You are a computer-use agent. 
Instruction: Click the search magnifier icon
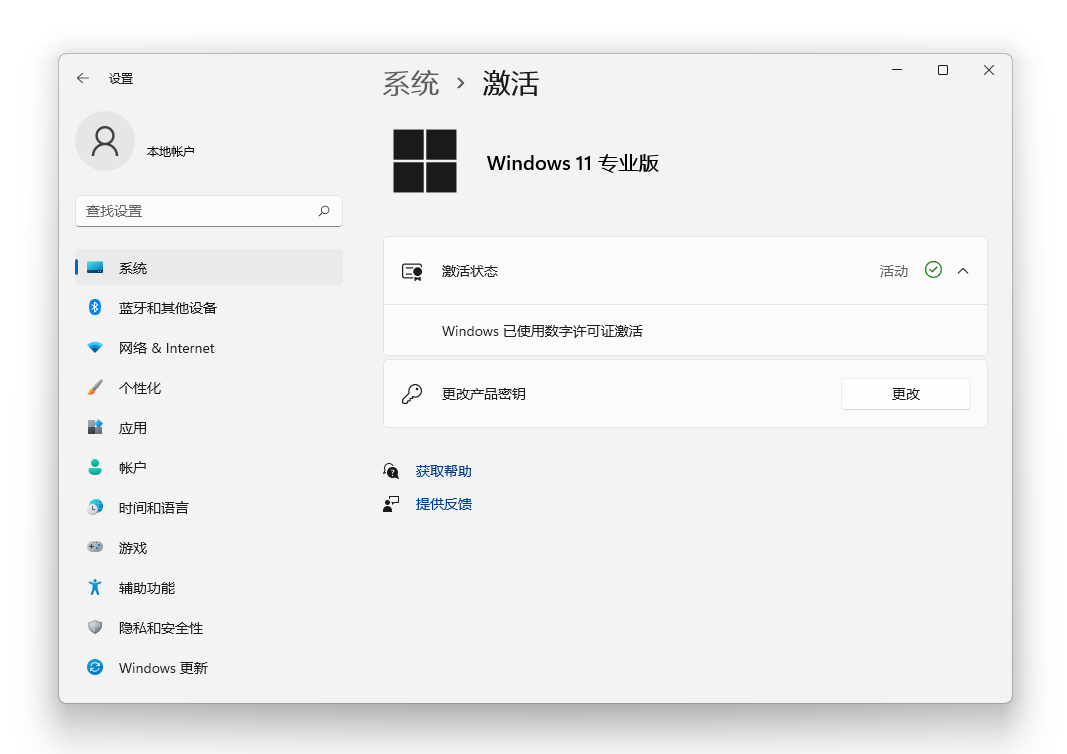325,211
